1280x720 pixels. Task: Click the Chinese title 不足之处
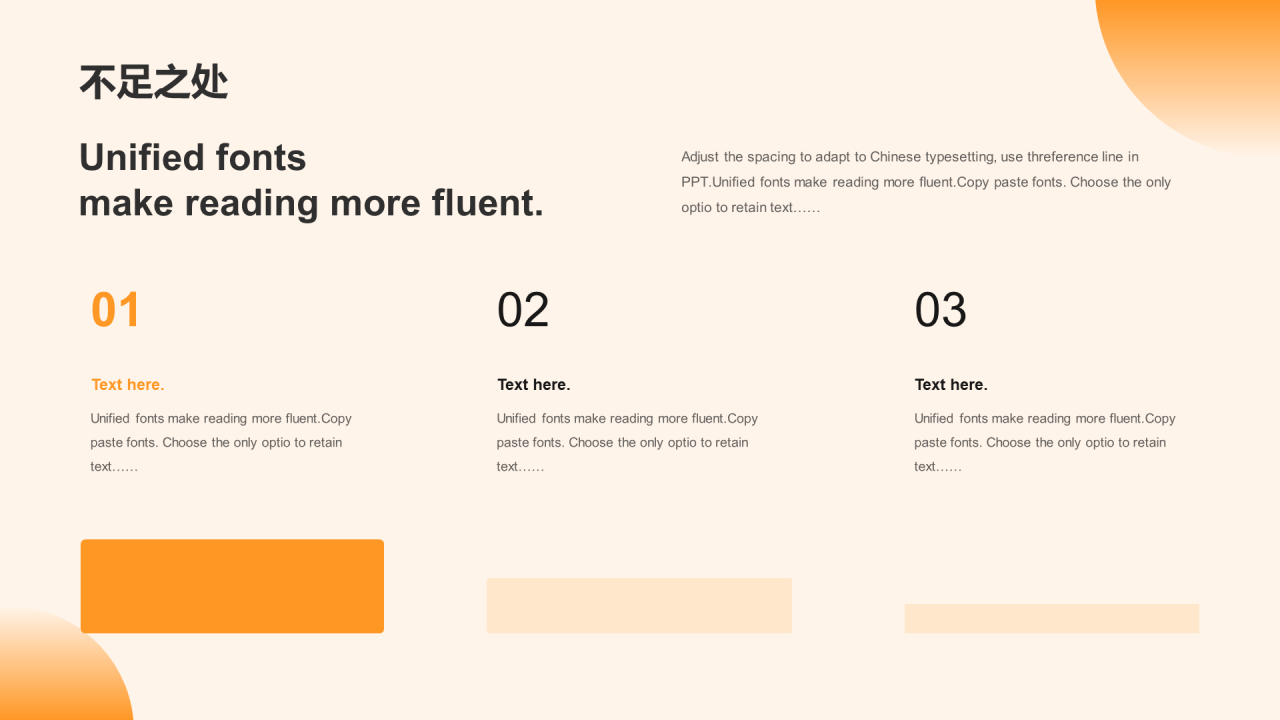[154, 82]
